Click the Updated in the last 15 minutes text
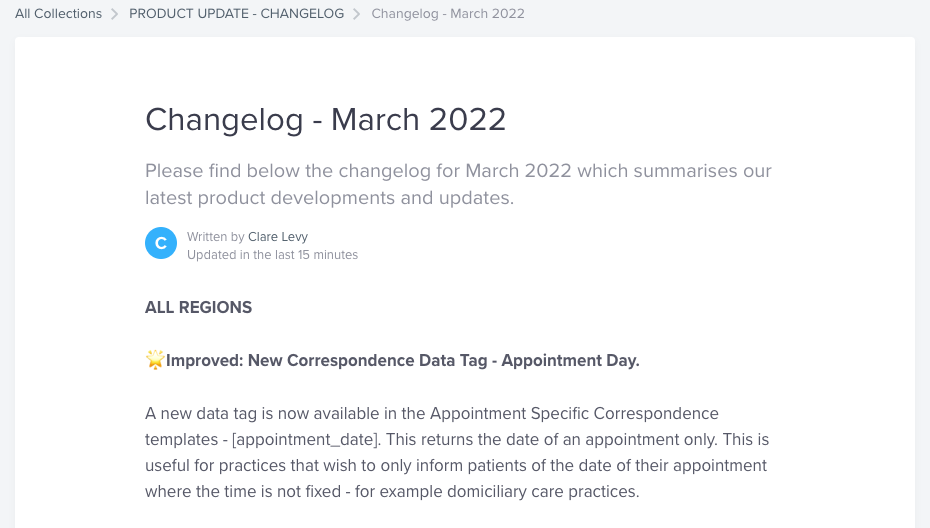 point(272,255)
